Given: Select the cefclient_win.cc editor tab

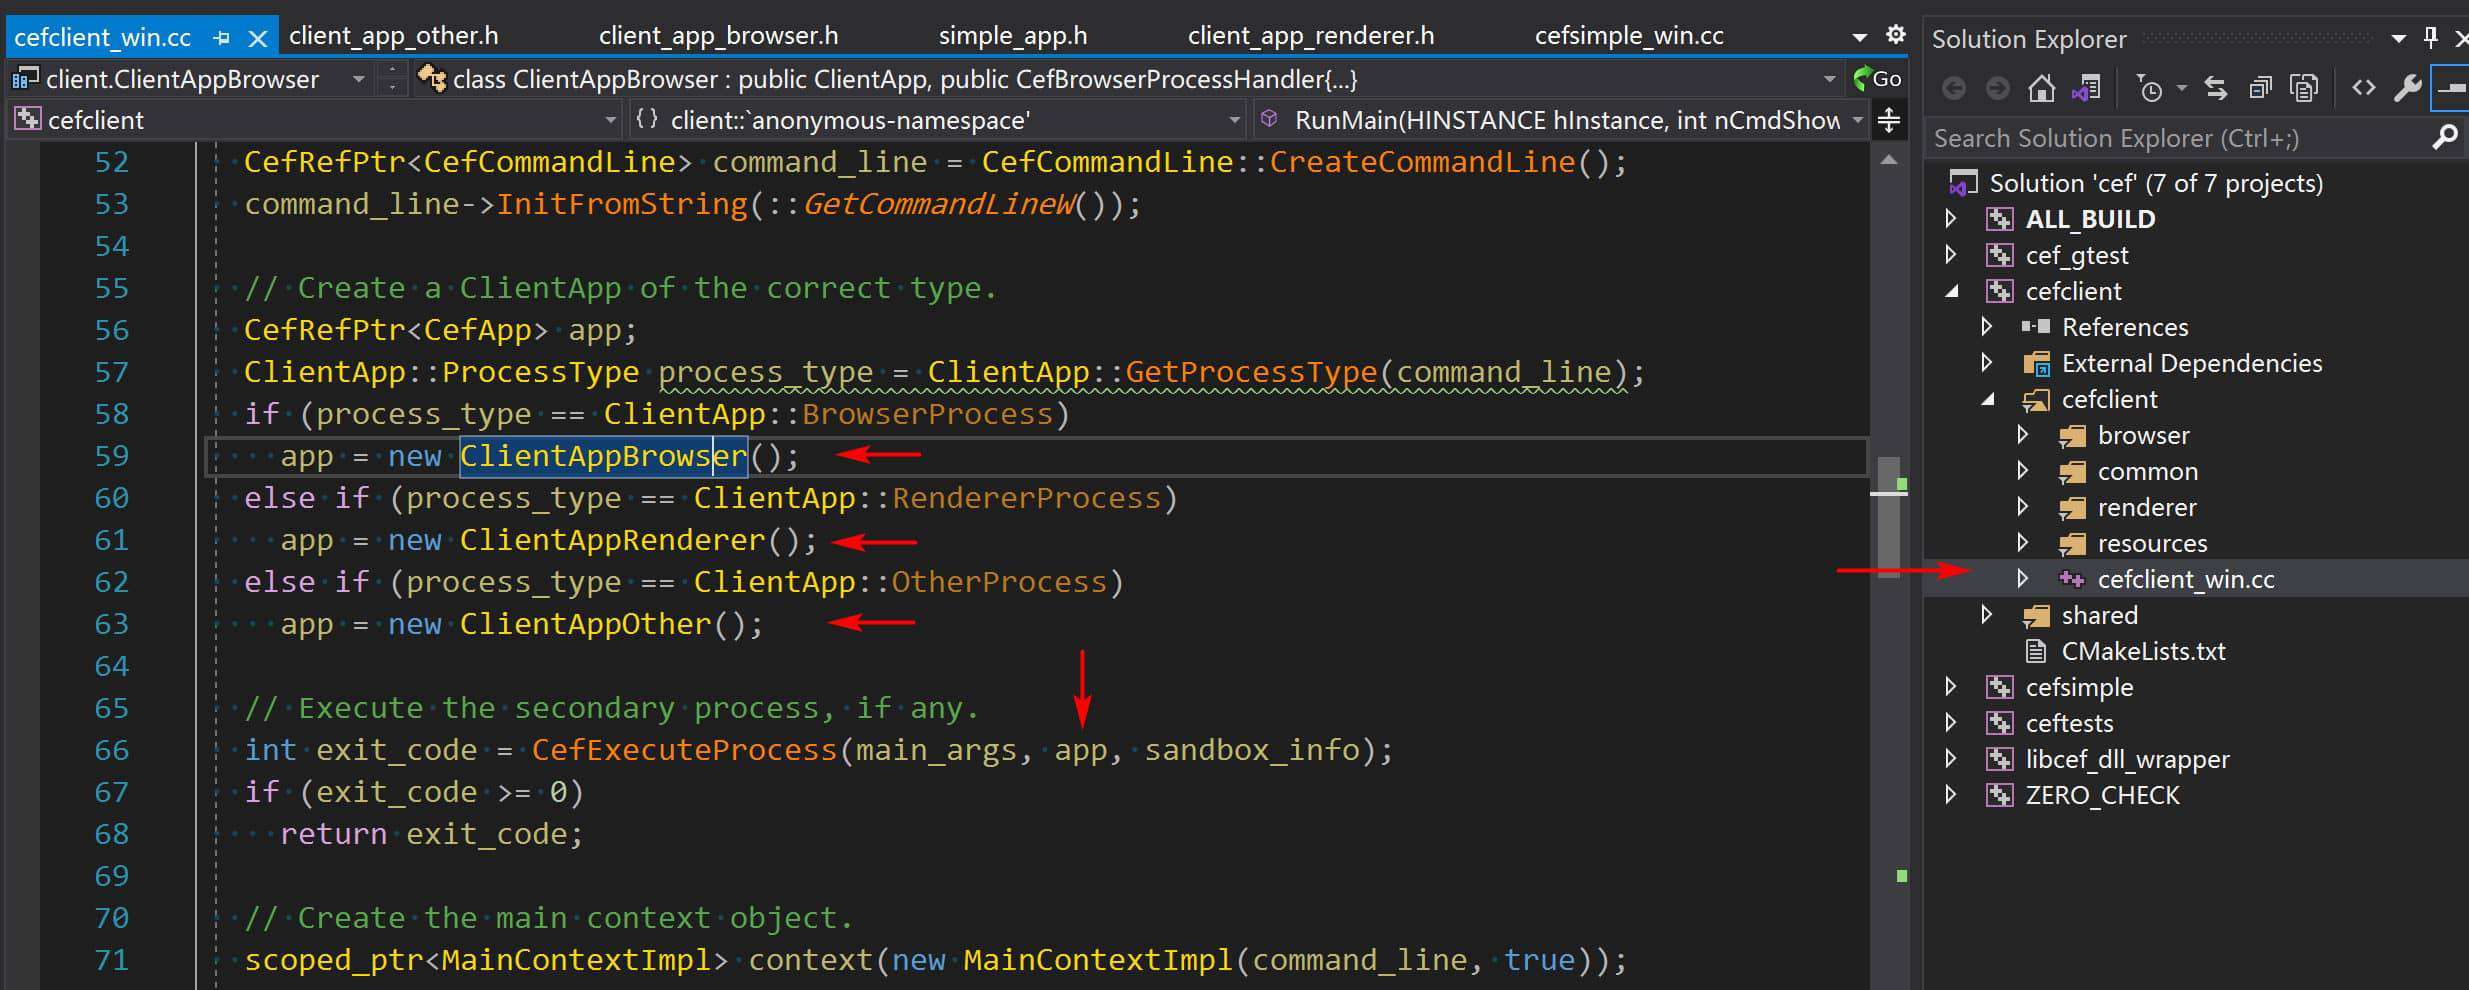Looking at the screenshot, I should tap(102, 38).
